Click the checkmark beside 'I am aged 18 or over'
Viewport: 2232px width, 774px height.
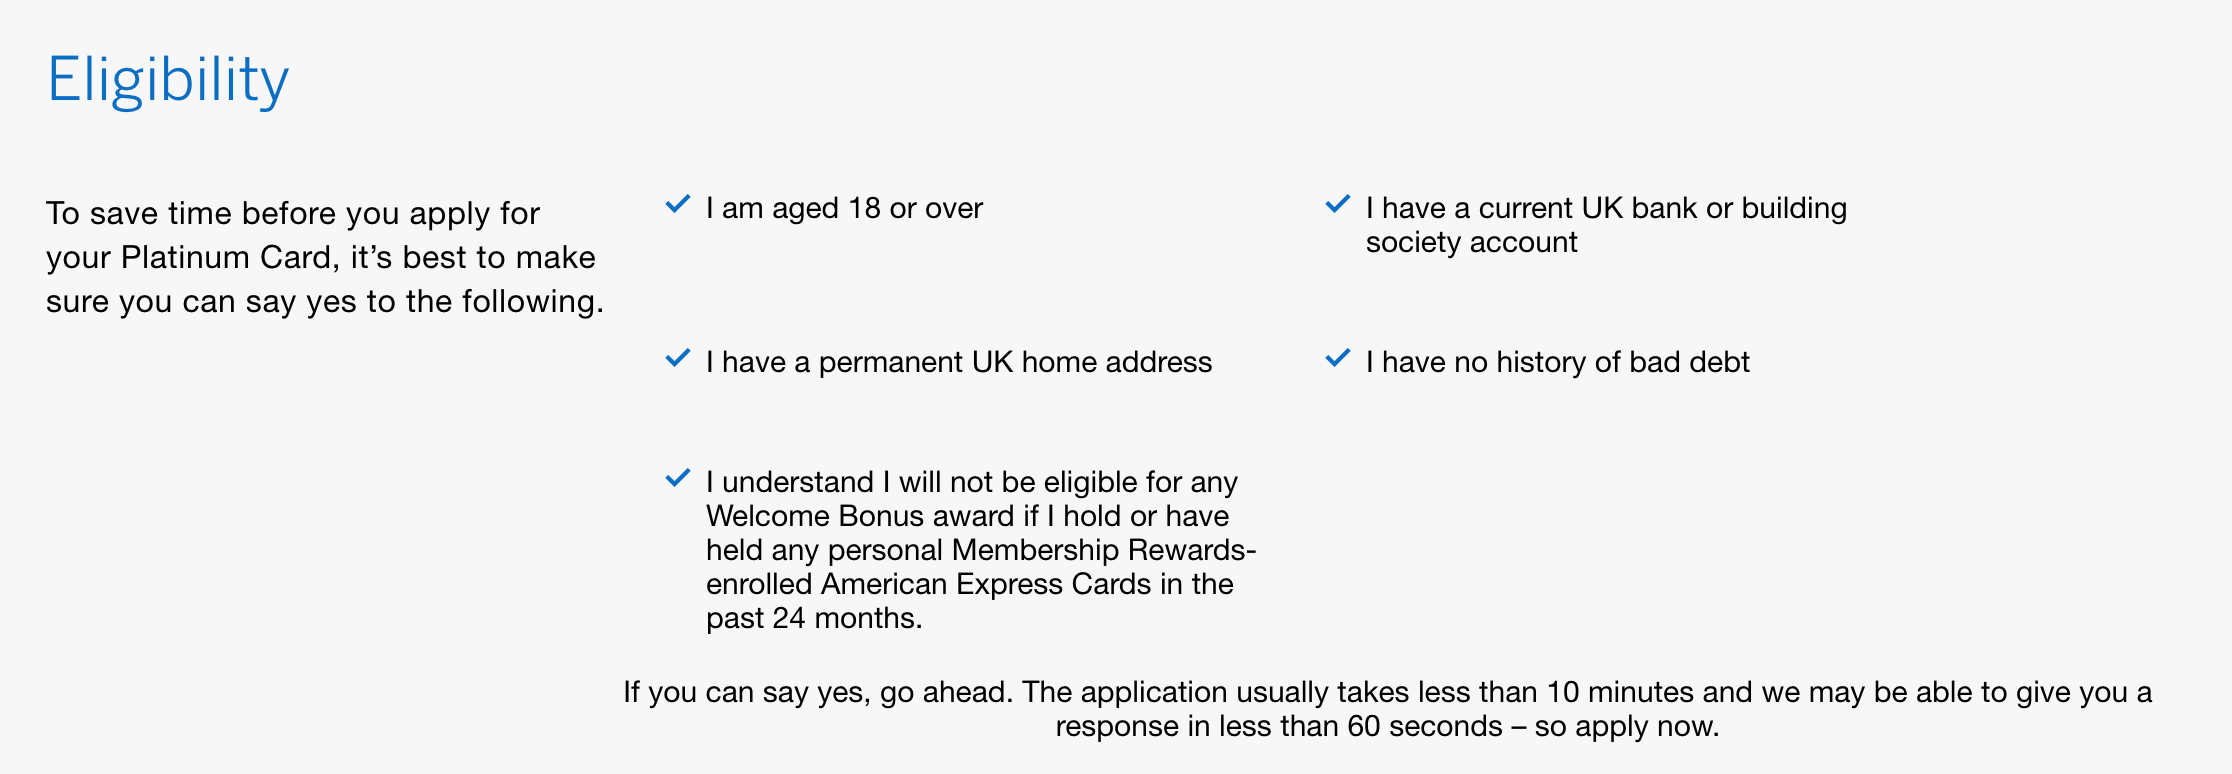[x=678, y=205]
